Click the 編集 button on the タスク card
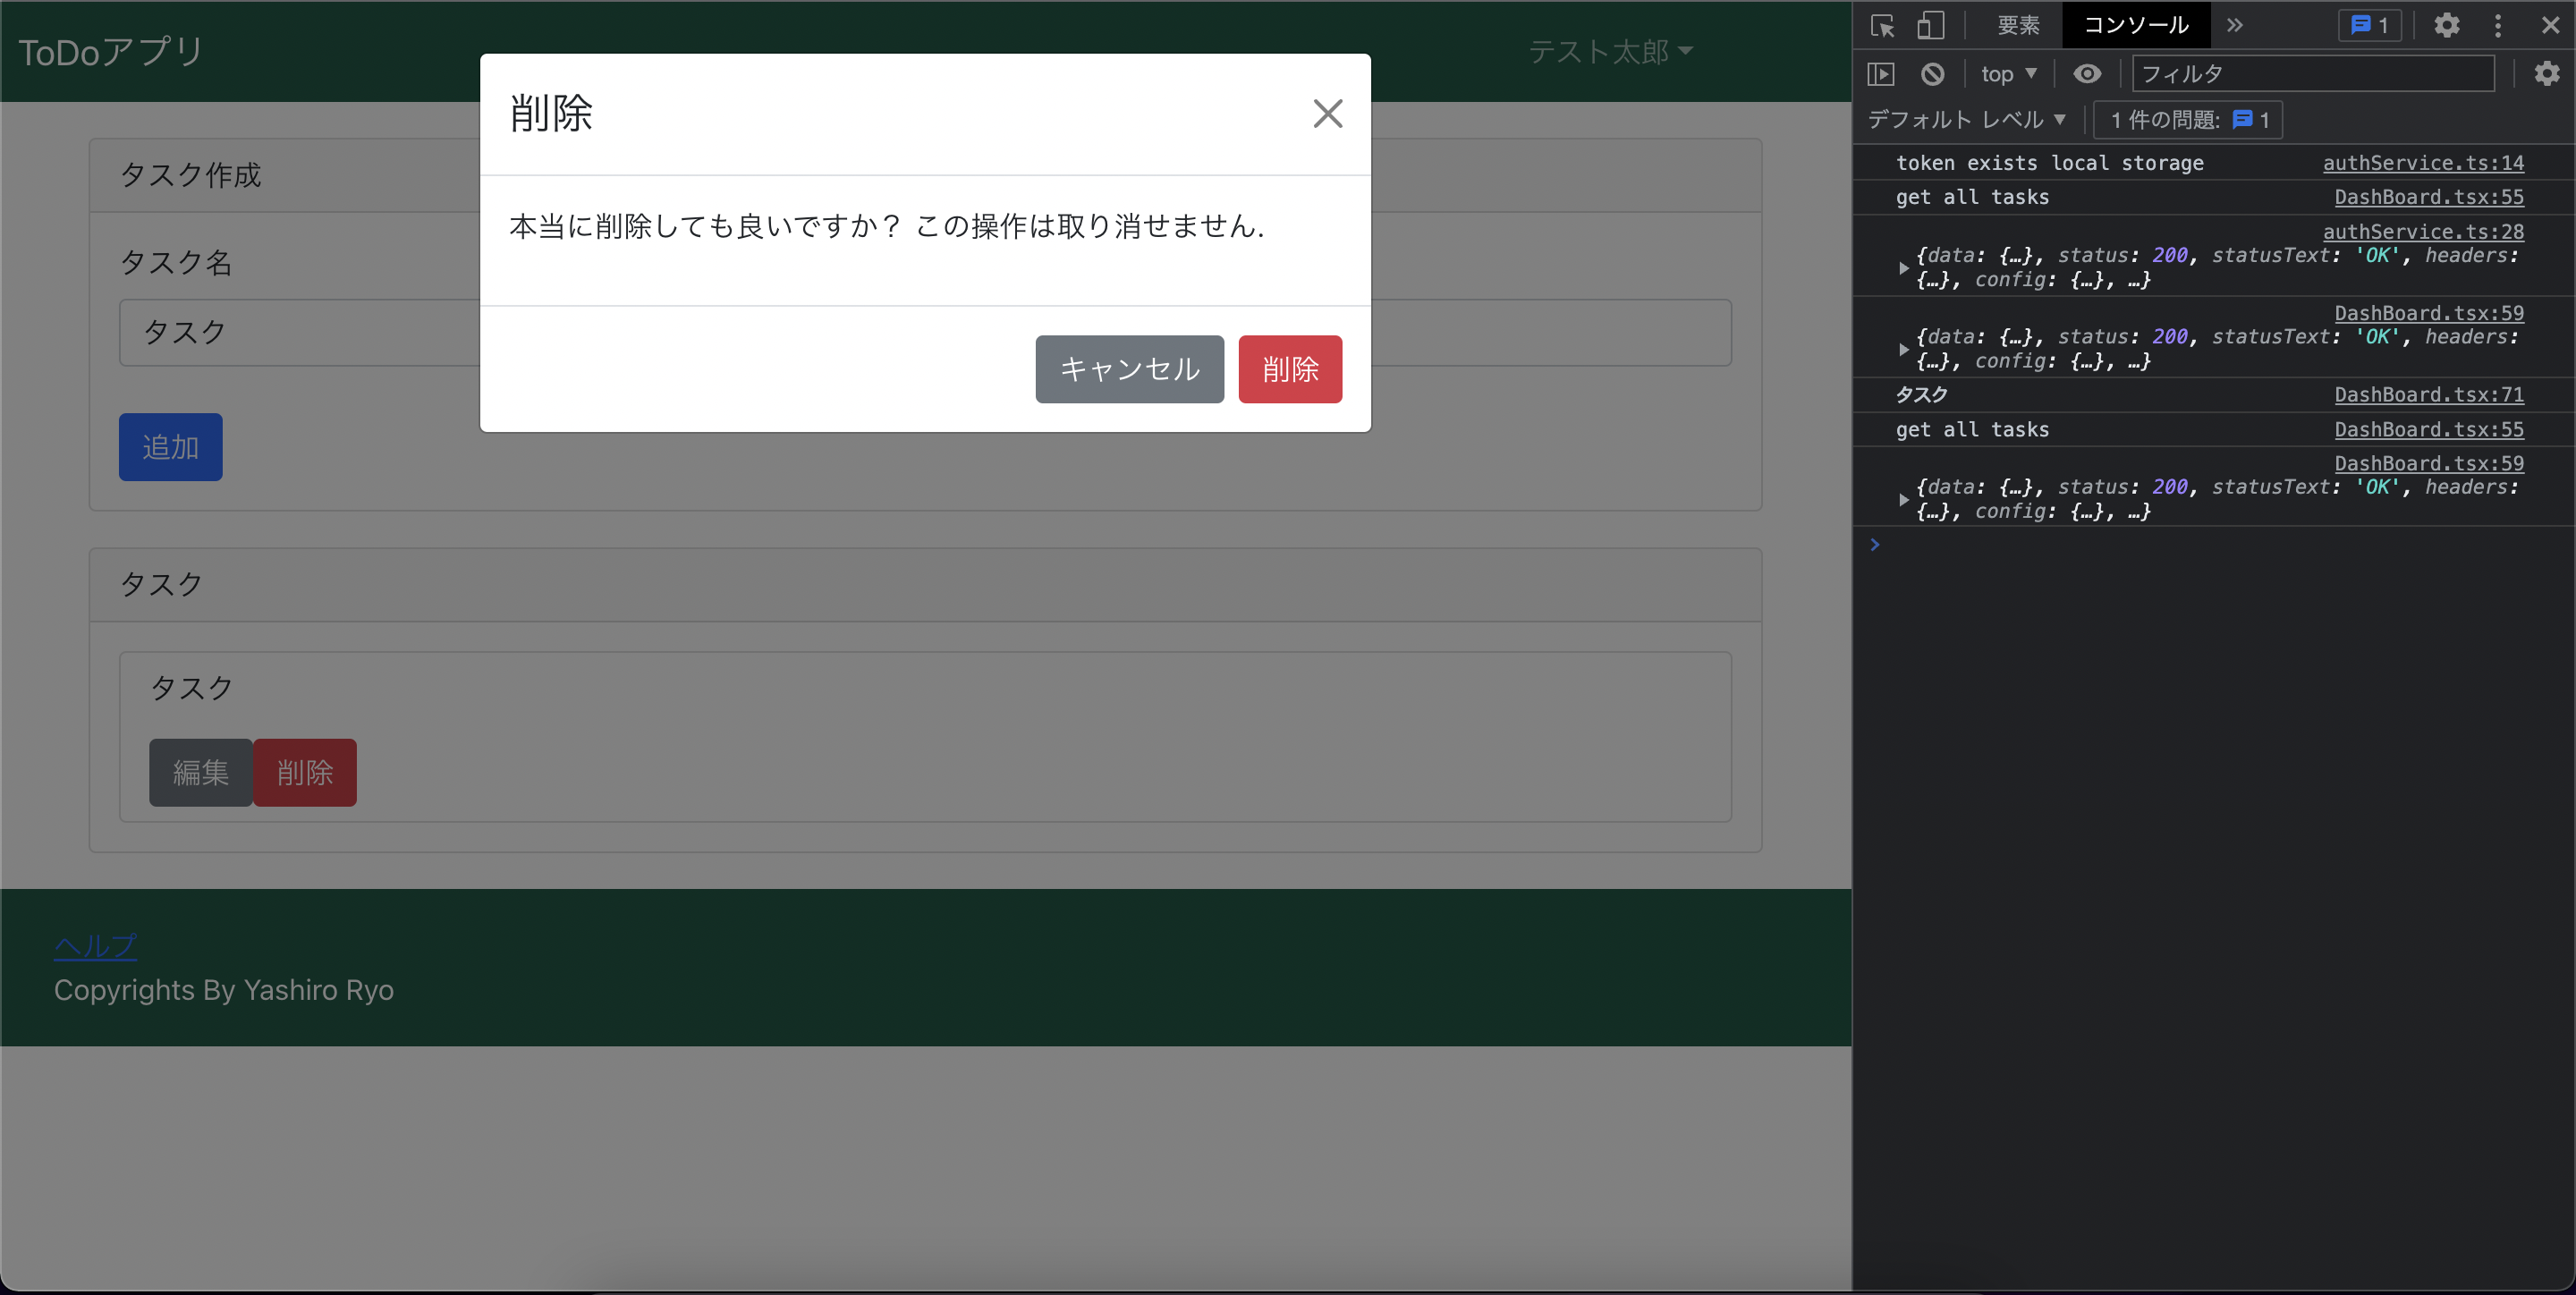The image size is (2576, 1295). pos(201,772)
